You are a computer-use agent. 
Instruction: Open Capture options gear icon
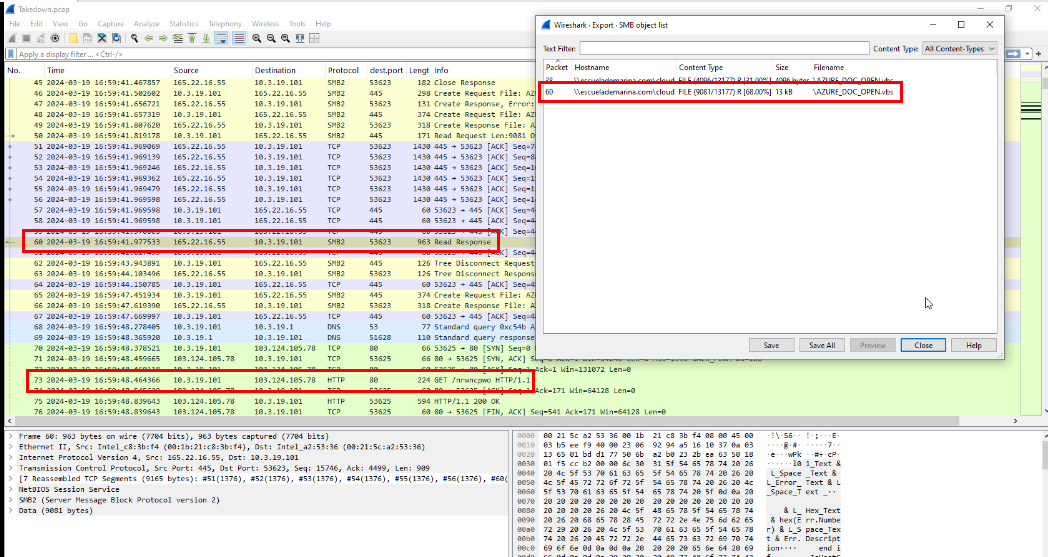(55, 39)
